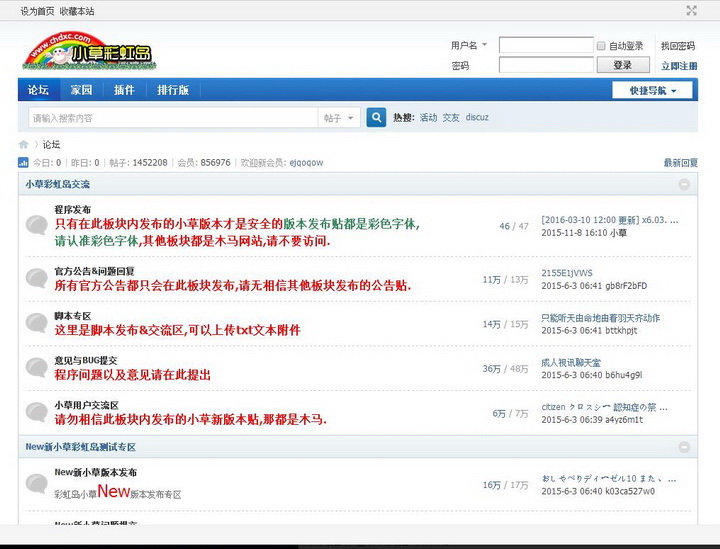
Task: Open the 帖子 search type dropdown
Action: pyautogui.click(x=339, y=118)
